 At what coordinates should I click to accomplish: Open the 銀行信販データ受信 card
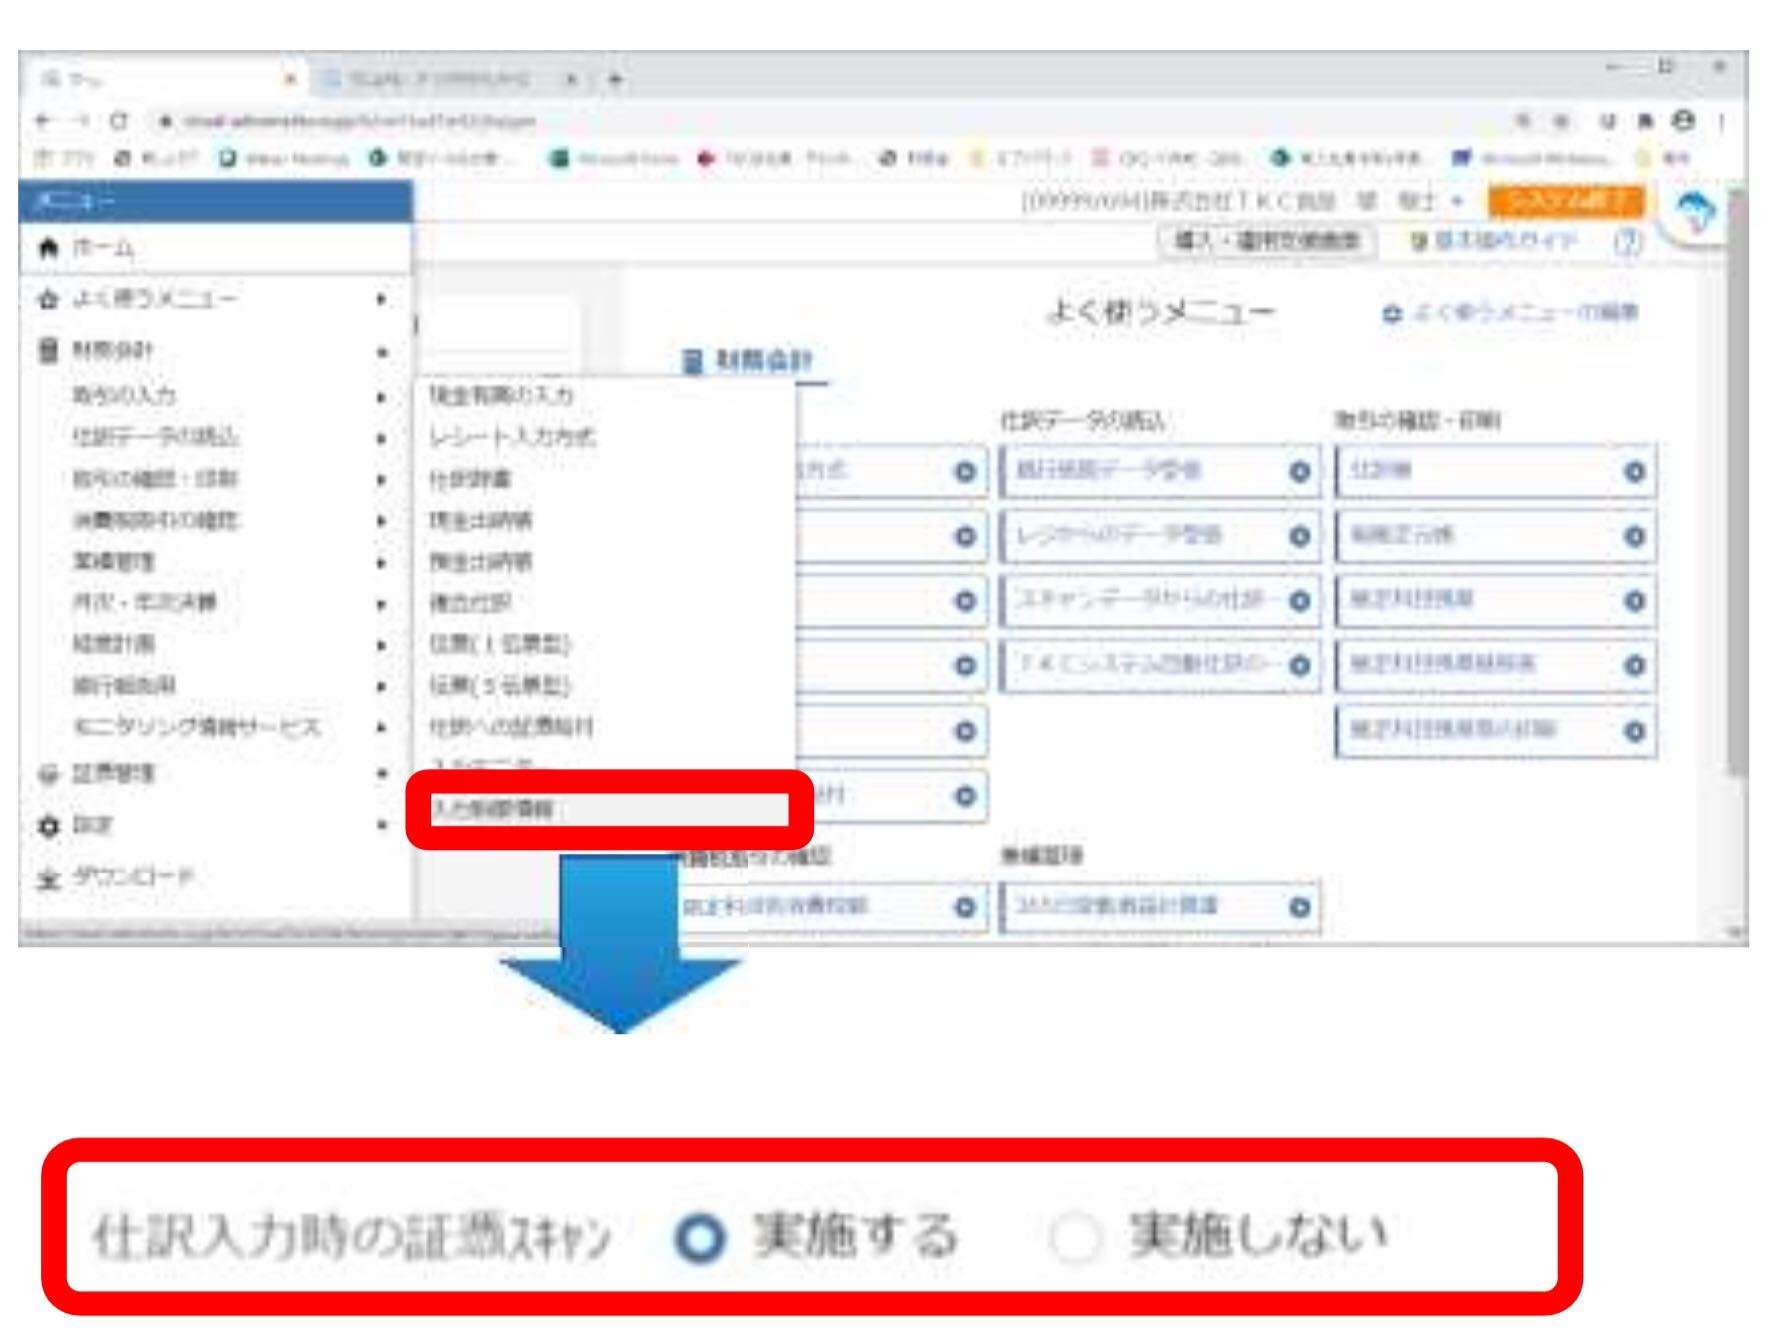[x=1160, y=471]
